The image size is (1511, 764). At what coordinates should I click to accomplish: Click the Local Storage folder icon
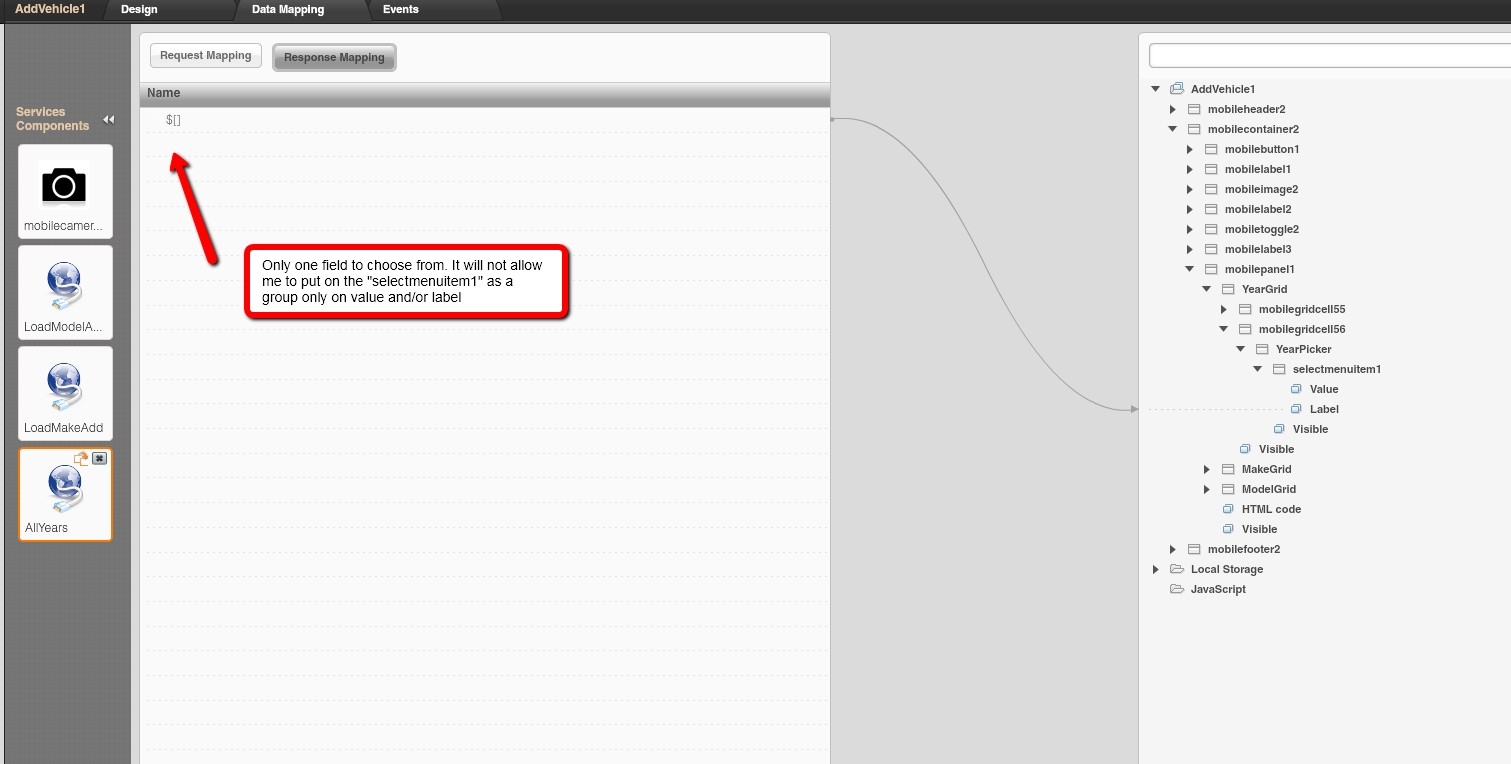1177,569
